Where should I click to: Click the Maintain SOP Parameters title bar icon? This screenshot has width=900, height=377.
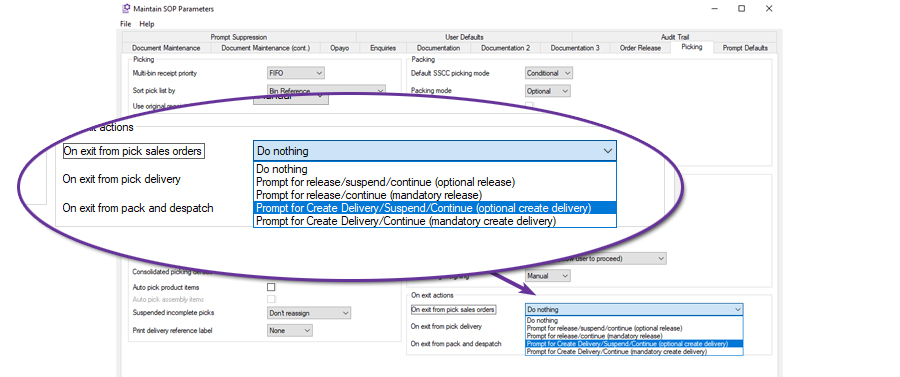click(126, 9)
